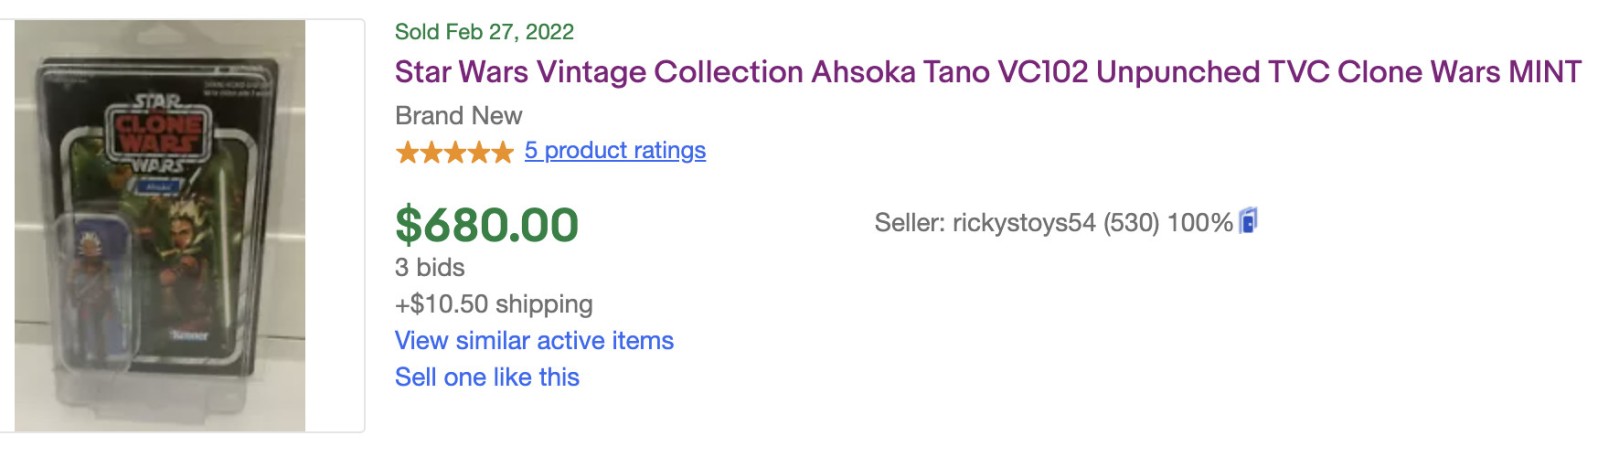Click the Sell one like this link
The image size is (1598, 457).
pyautogui.click(x=487, y=377)
